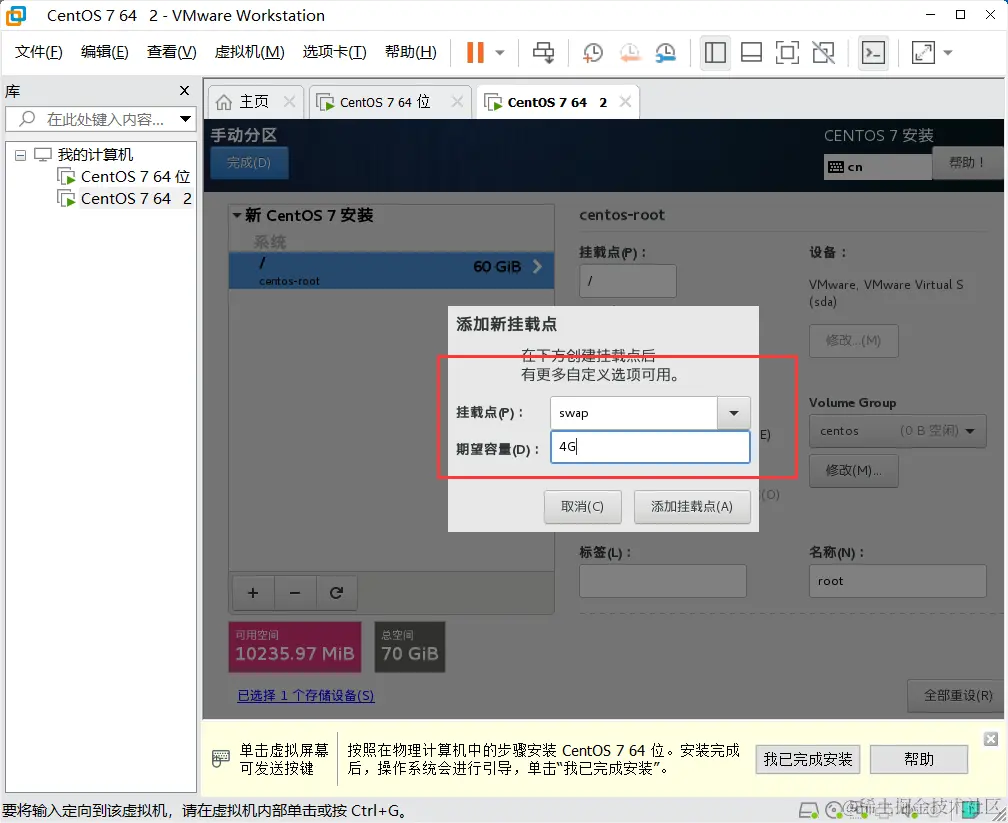Take a snapshot of this virtual machine
The width and height of the screenshot is (1008, 823).
pos(592,53)
